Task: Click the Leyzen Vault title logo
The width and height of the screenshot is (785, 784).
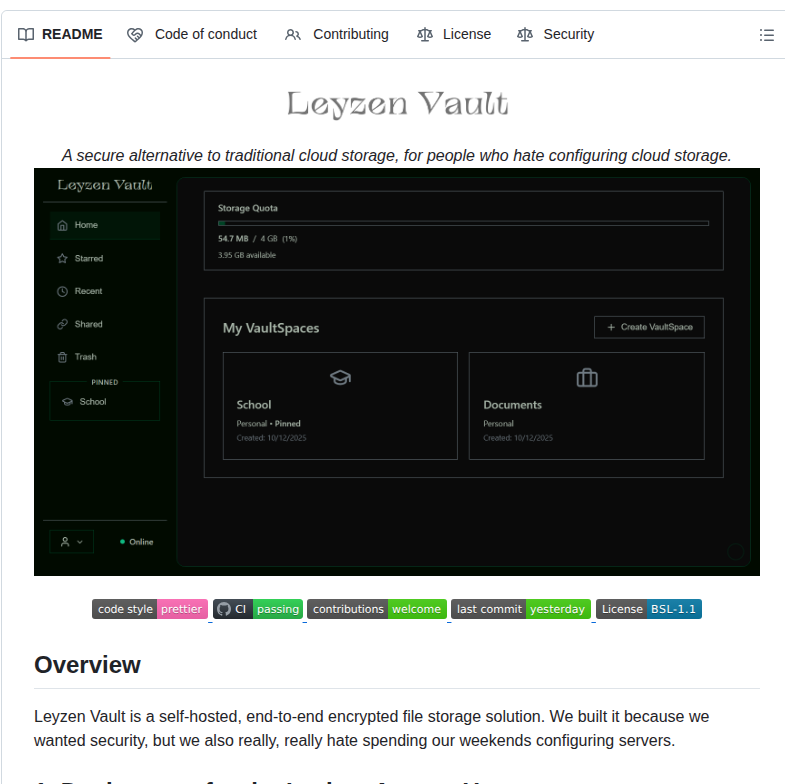Action: (x=398, y=104)
